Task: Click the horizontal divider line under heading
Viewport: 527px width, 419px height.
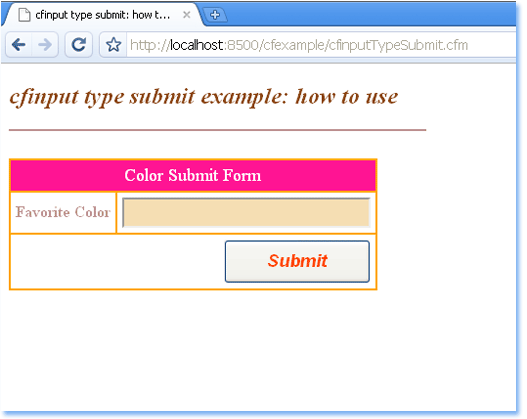Action: 217,130
